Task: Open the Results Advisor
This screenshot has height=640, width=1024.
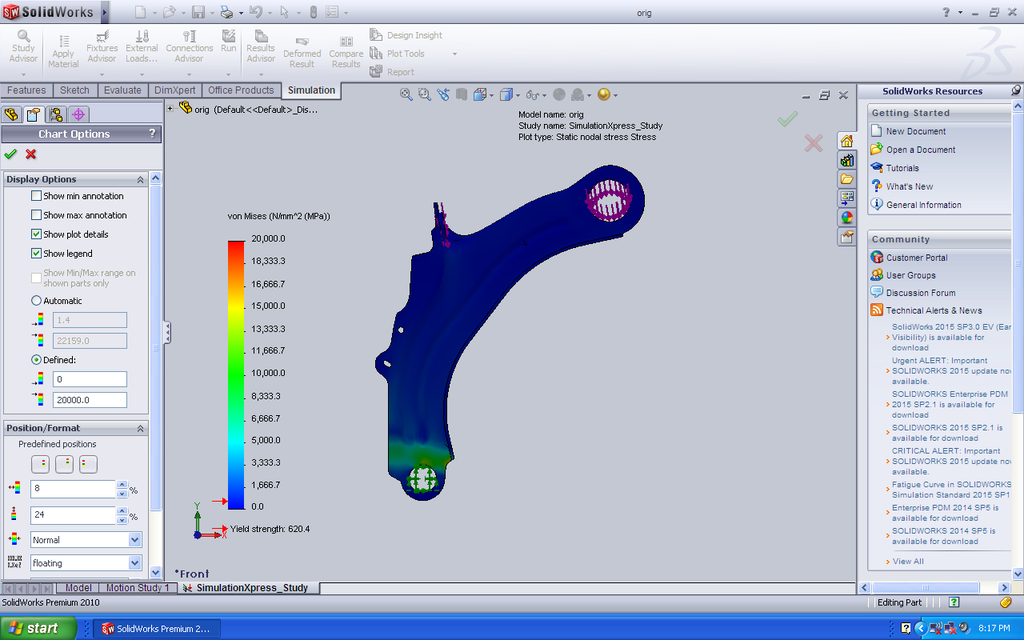Action: [x=261, y=46]
